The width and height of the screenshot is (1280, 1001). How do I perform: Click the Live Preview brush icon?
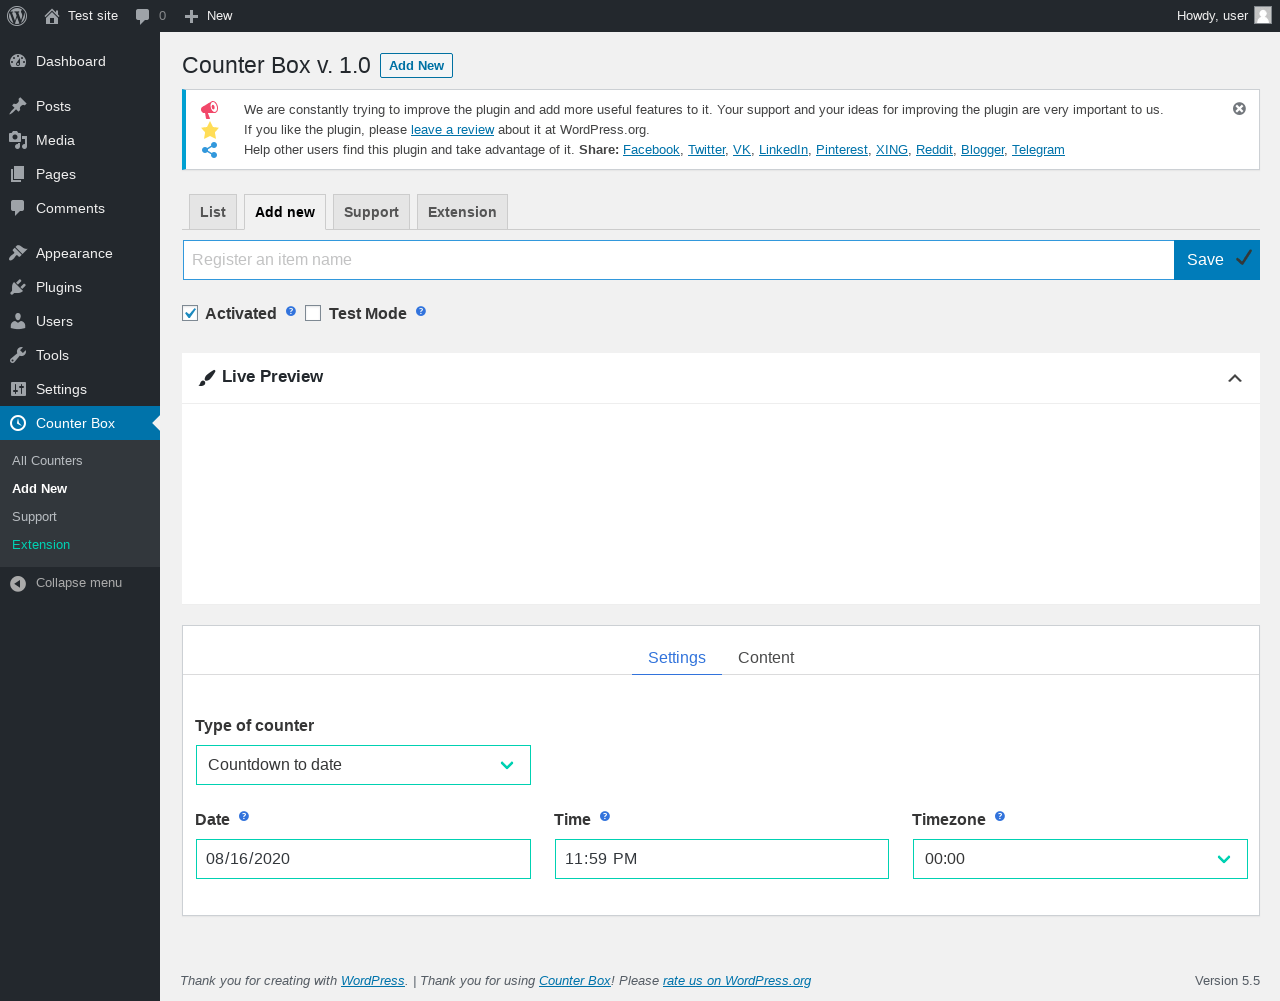pos(207,377)
